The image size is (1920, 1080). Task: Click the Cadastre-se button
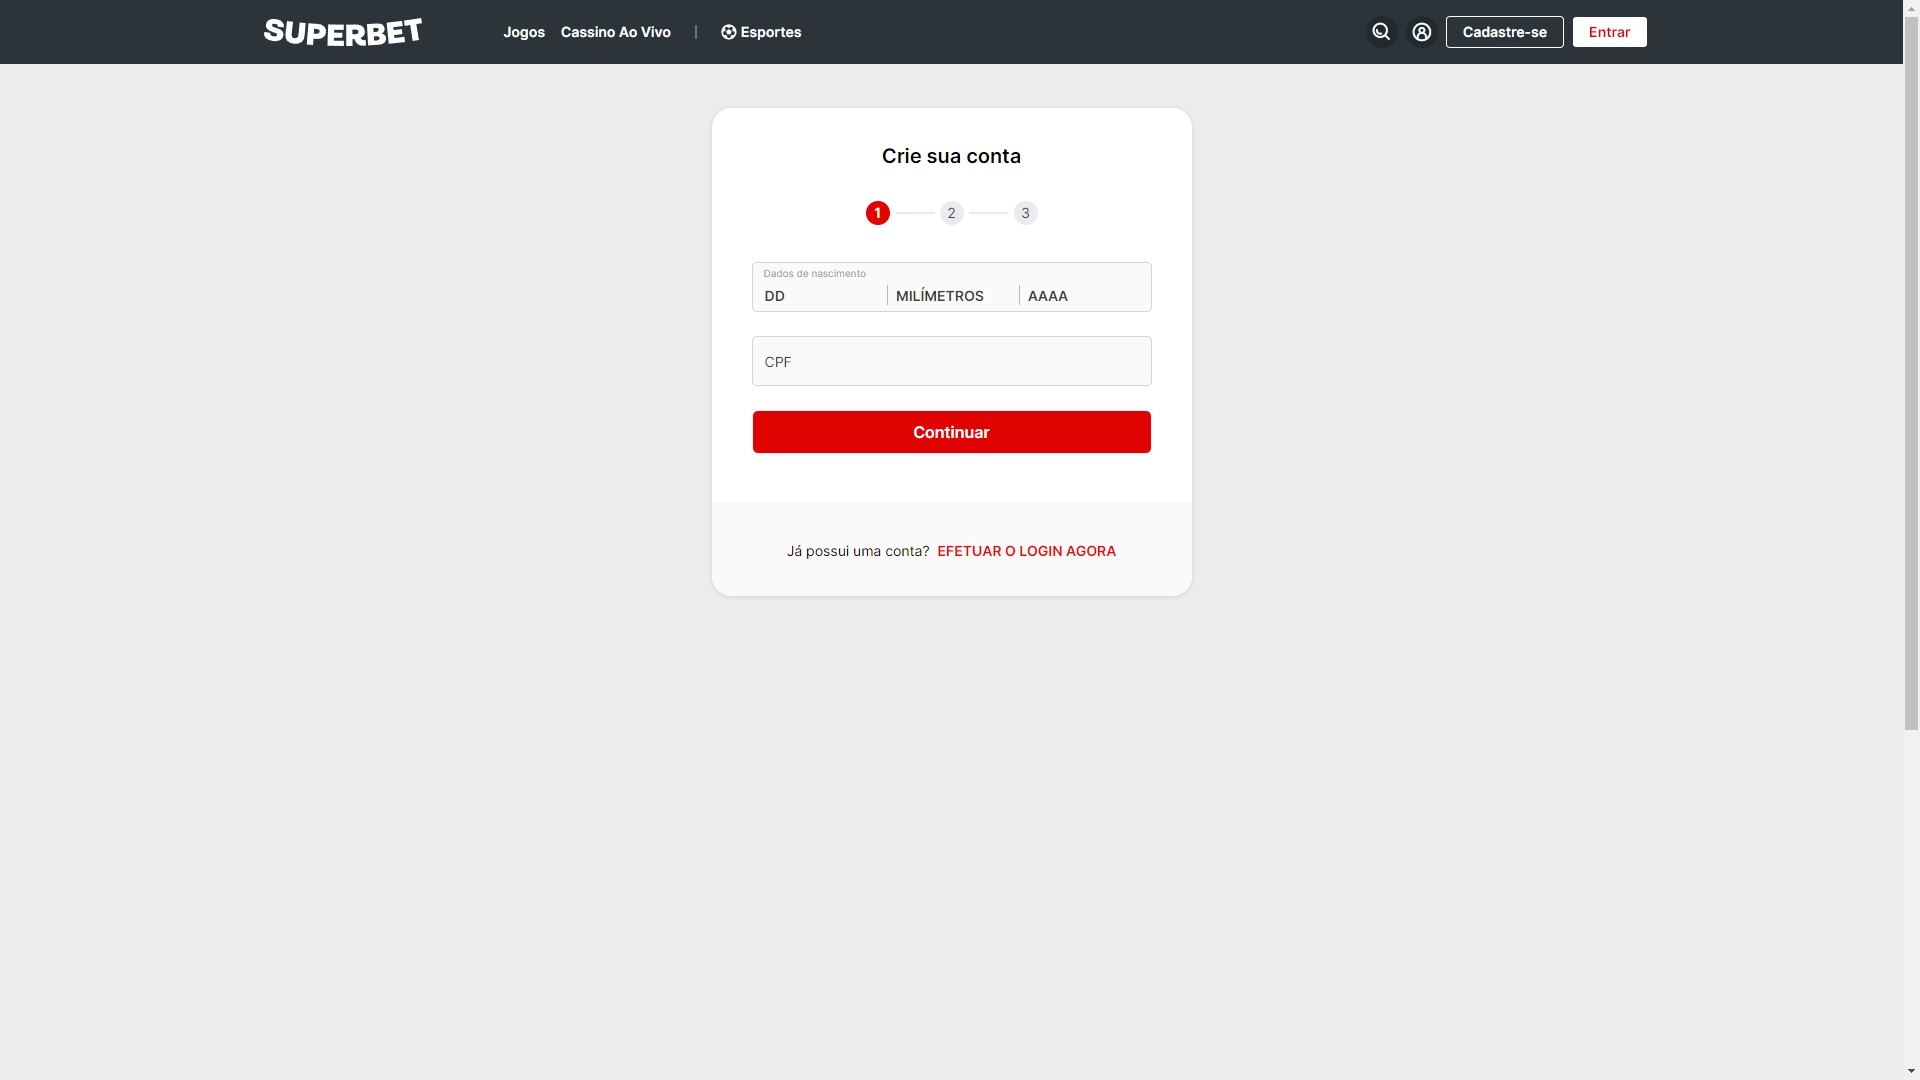(x=1504, y=32)
